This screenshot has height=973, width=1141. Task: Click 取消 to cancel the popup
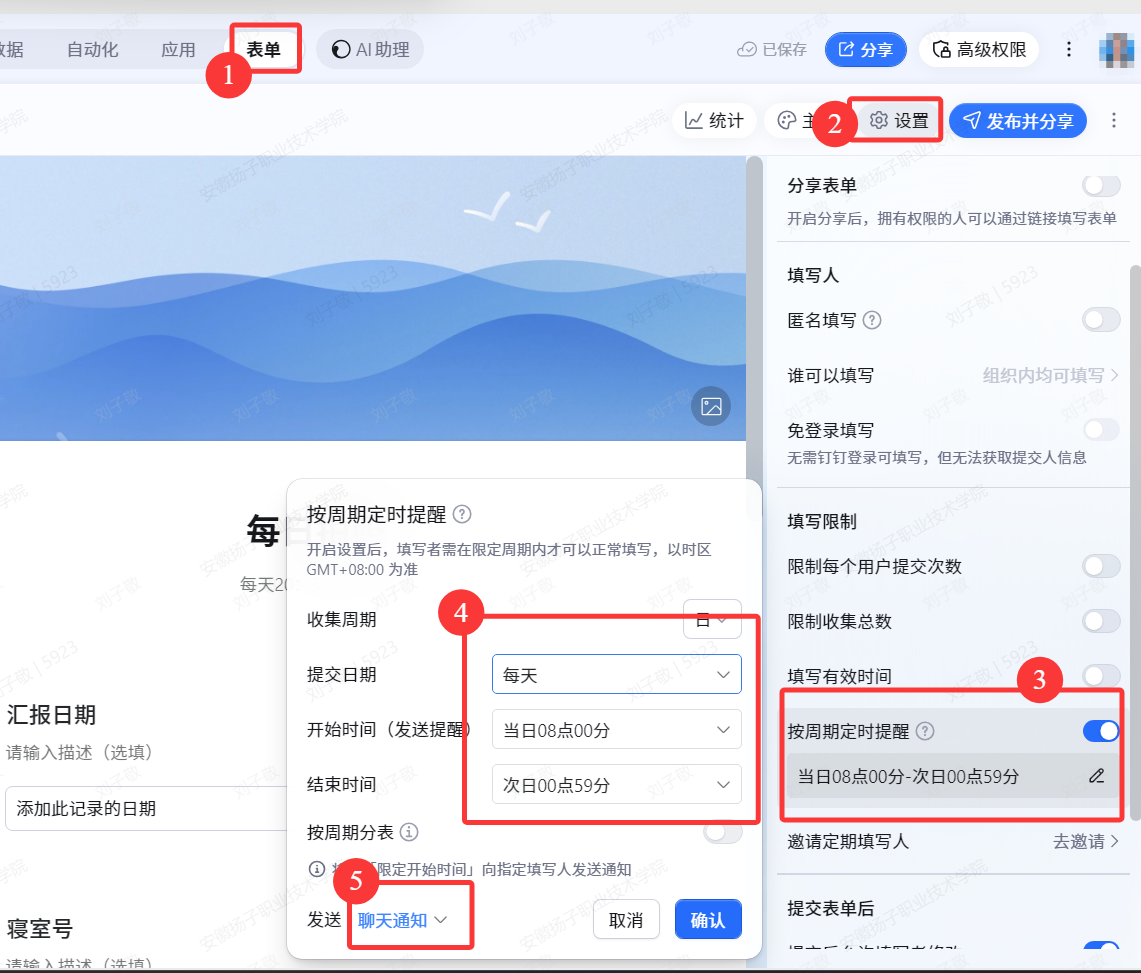[626, 920]
